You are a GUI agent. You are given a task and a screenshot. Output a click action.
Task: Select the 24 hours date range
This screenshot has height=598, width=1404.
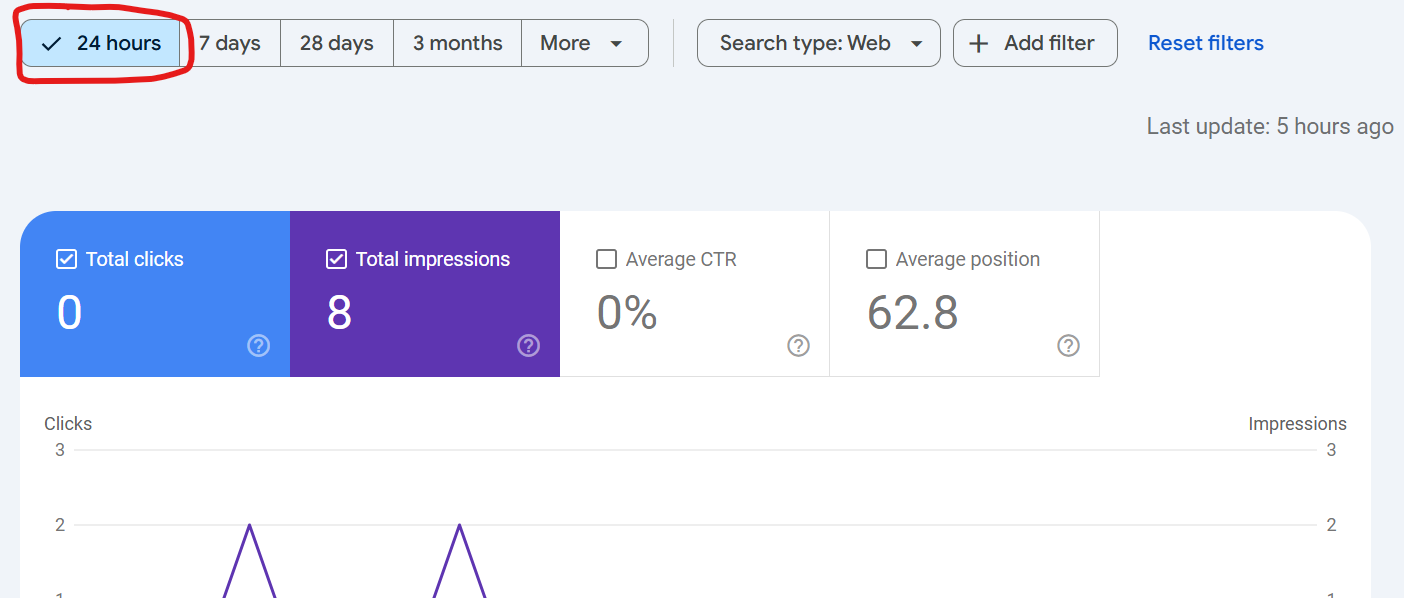click(x=101, y=43)
